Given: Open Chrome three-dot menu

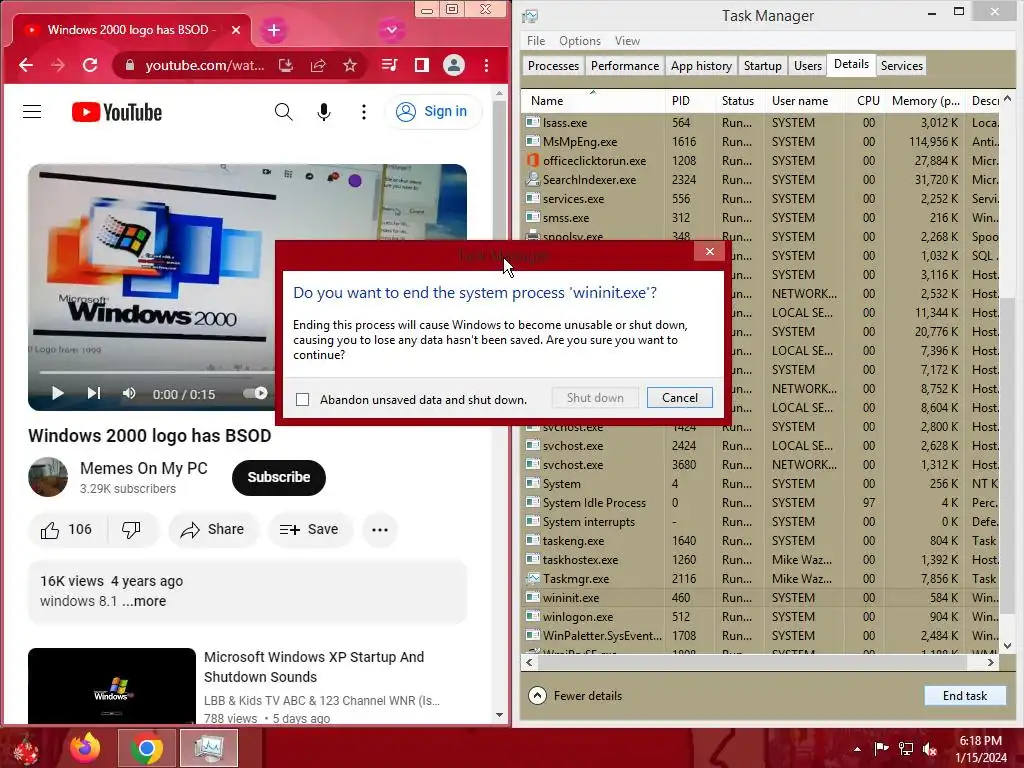Looking at the screenshot, I should [x=486, y=65].
